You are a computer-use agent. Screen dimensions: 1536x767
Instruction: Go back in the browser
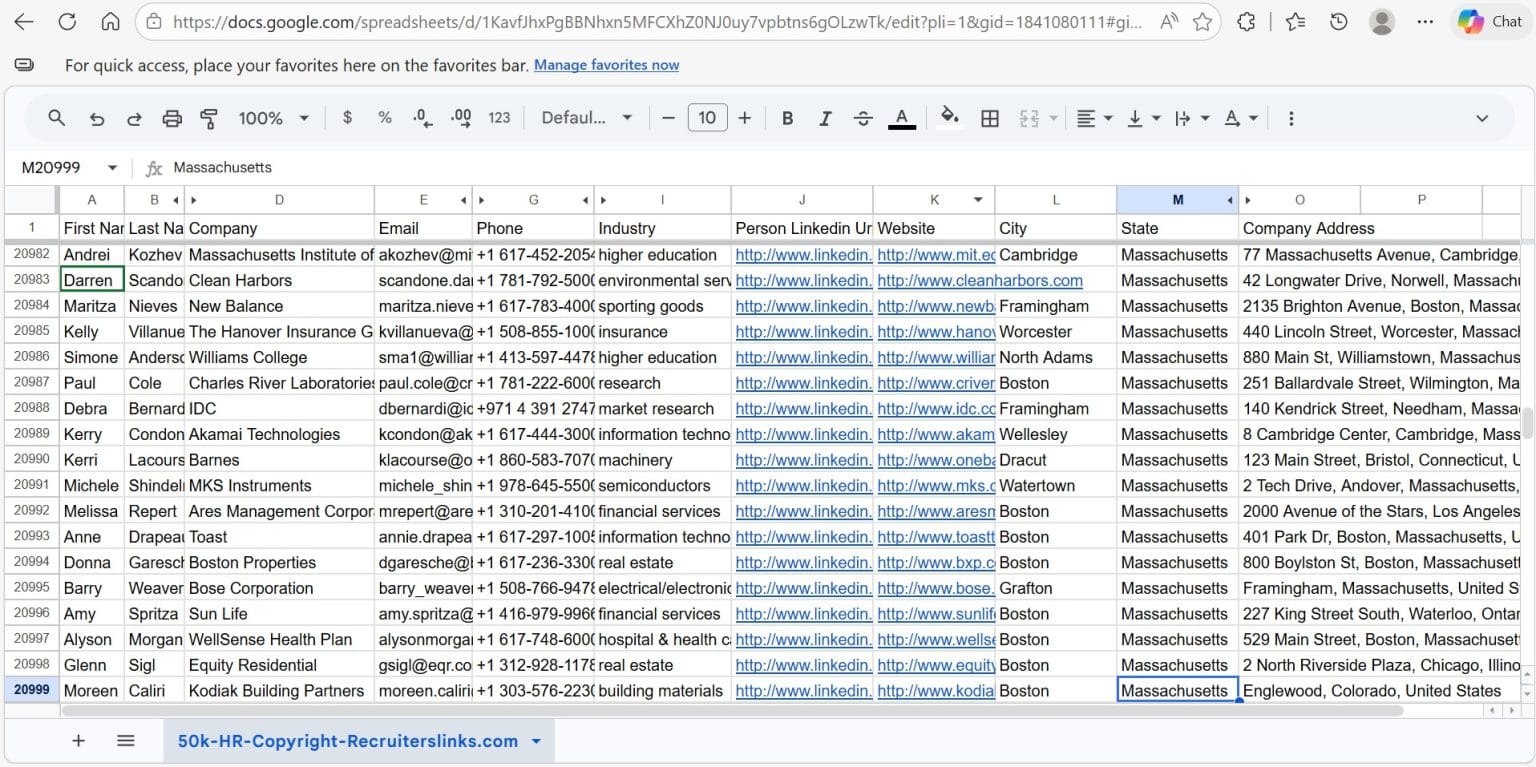pos(23,21)
